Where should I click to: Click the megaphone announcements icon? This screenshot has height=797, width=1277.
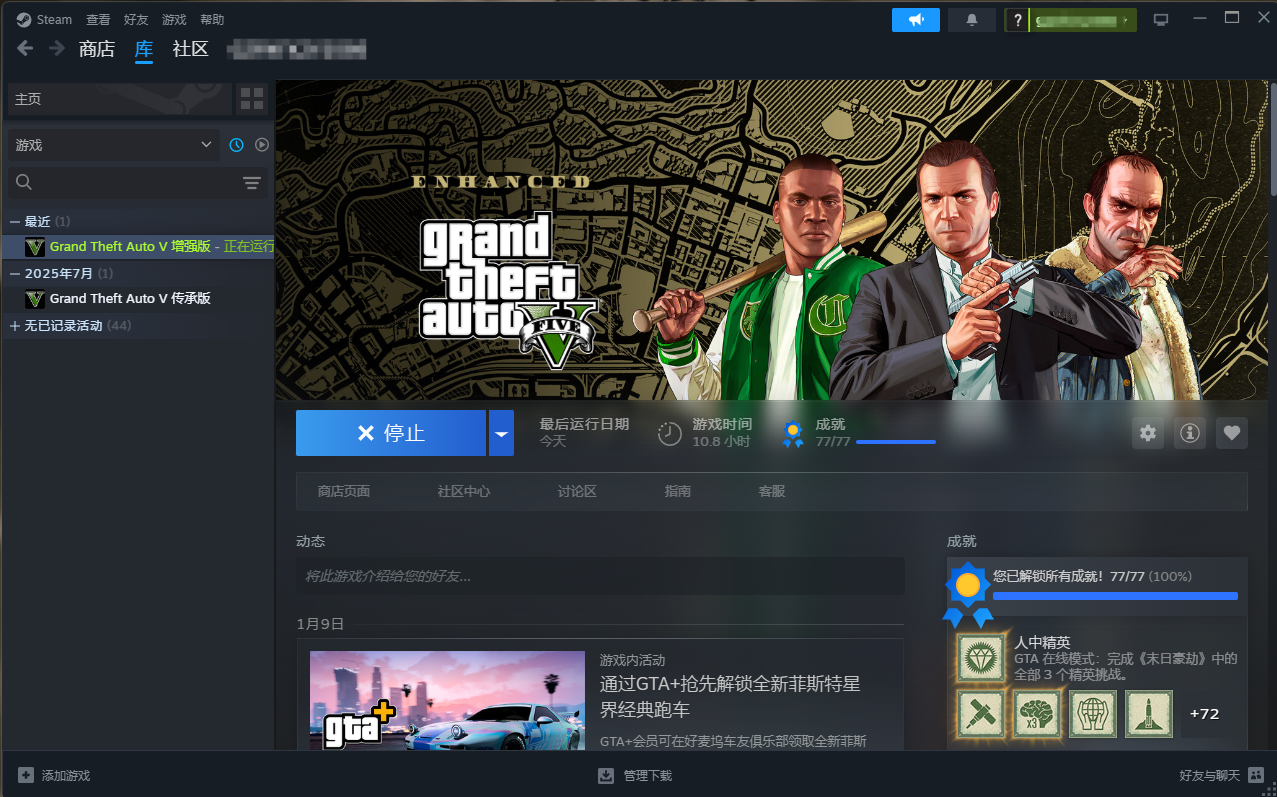[x=915, y=20]
